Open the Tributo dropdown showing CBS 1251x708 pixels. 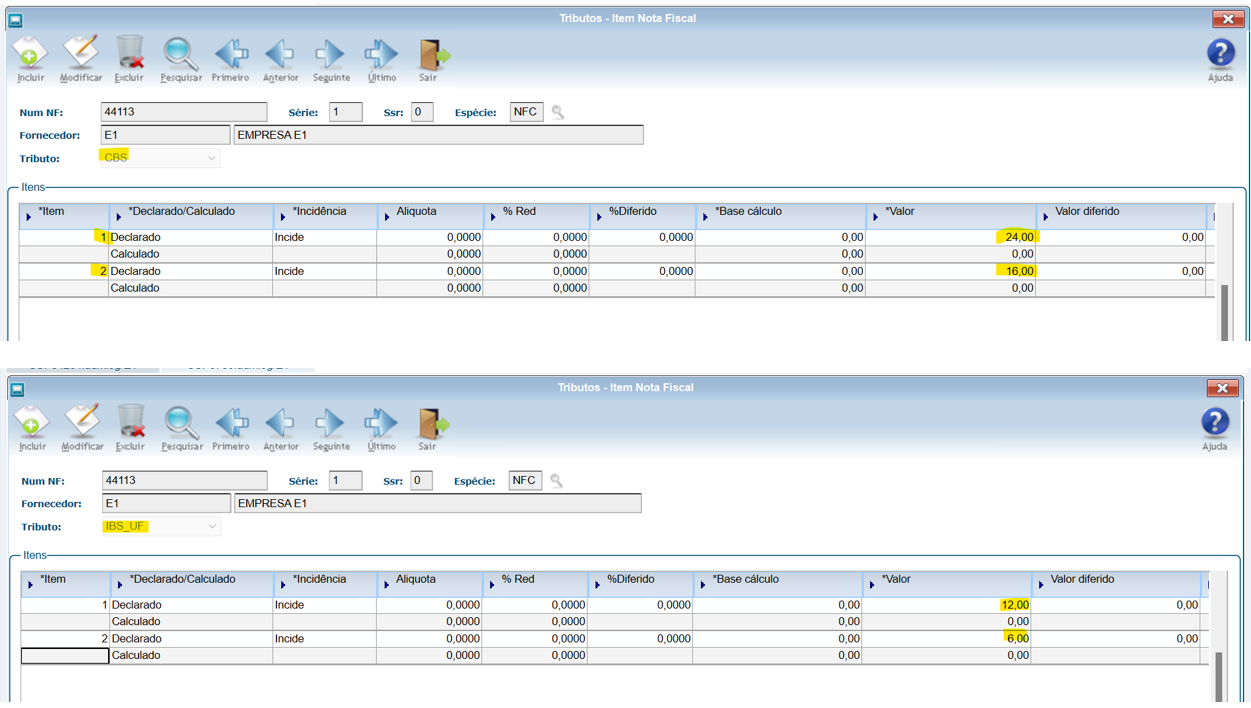click(160, 158)
